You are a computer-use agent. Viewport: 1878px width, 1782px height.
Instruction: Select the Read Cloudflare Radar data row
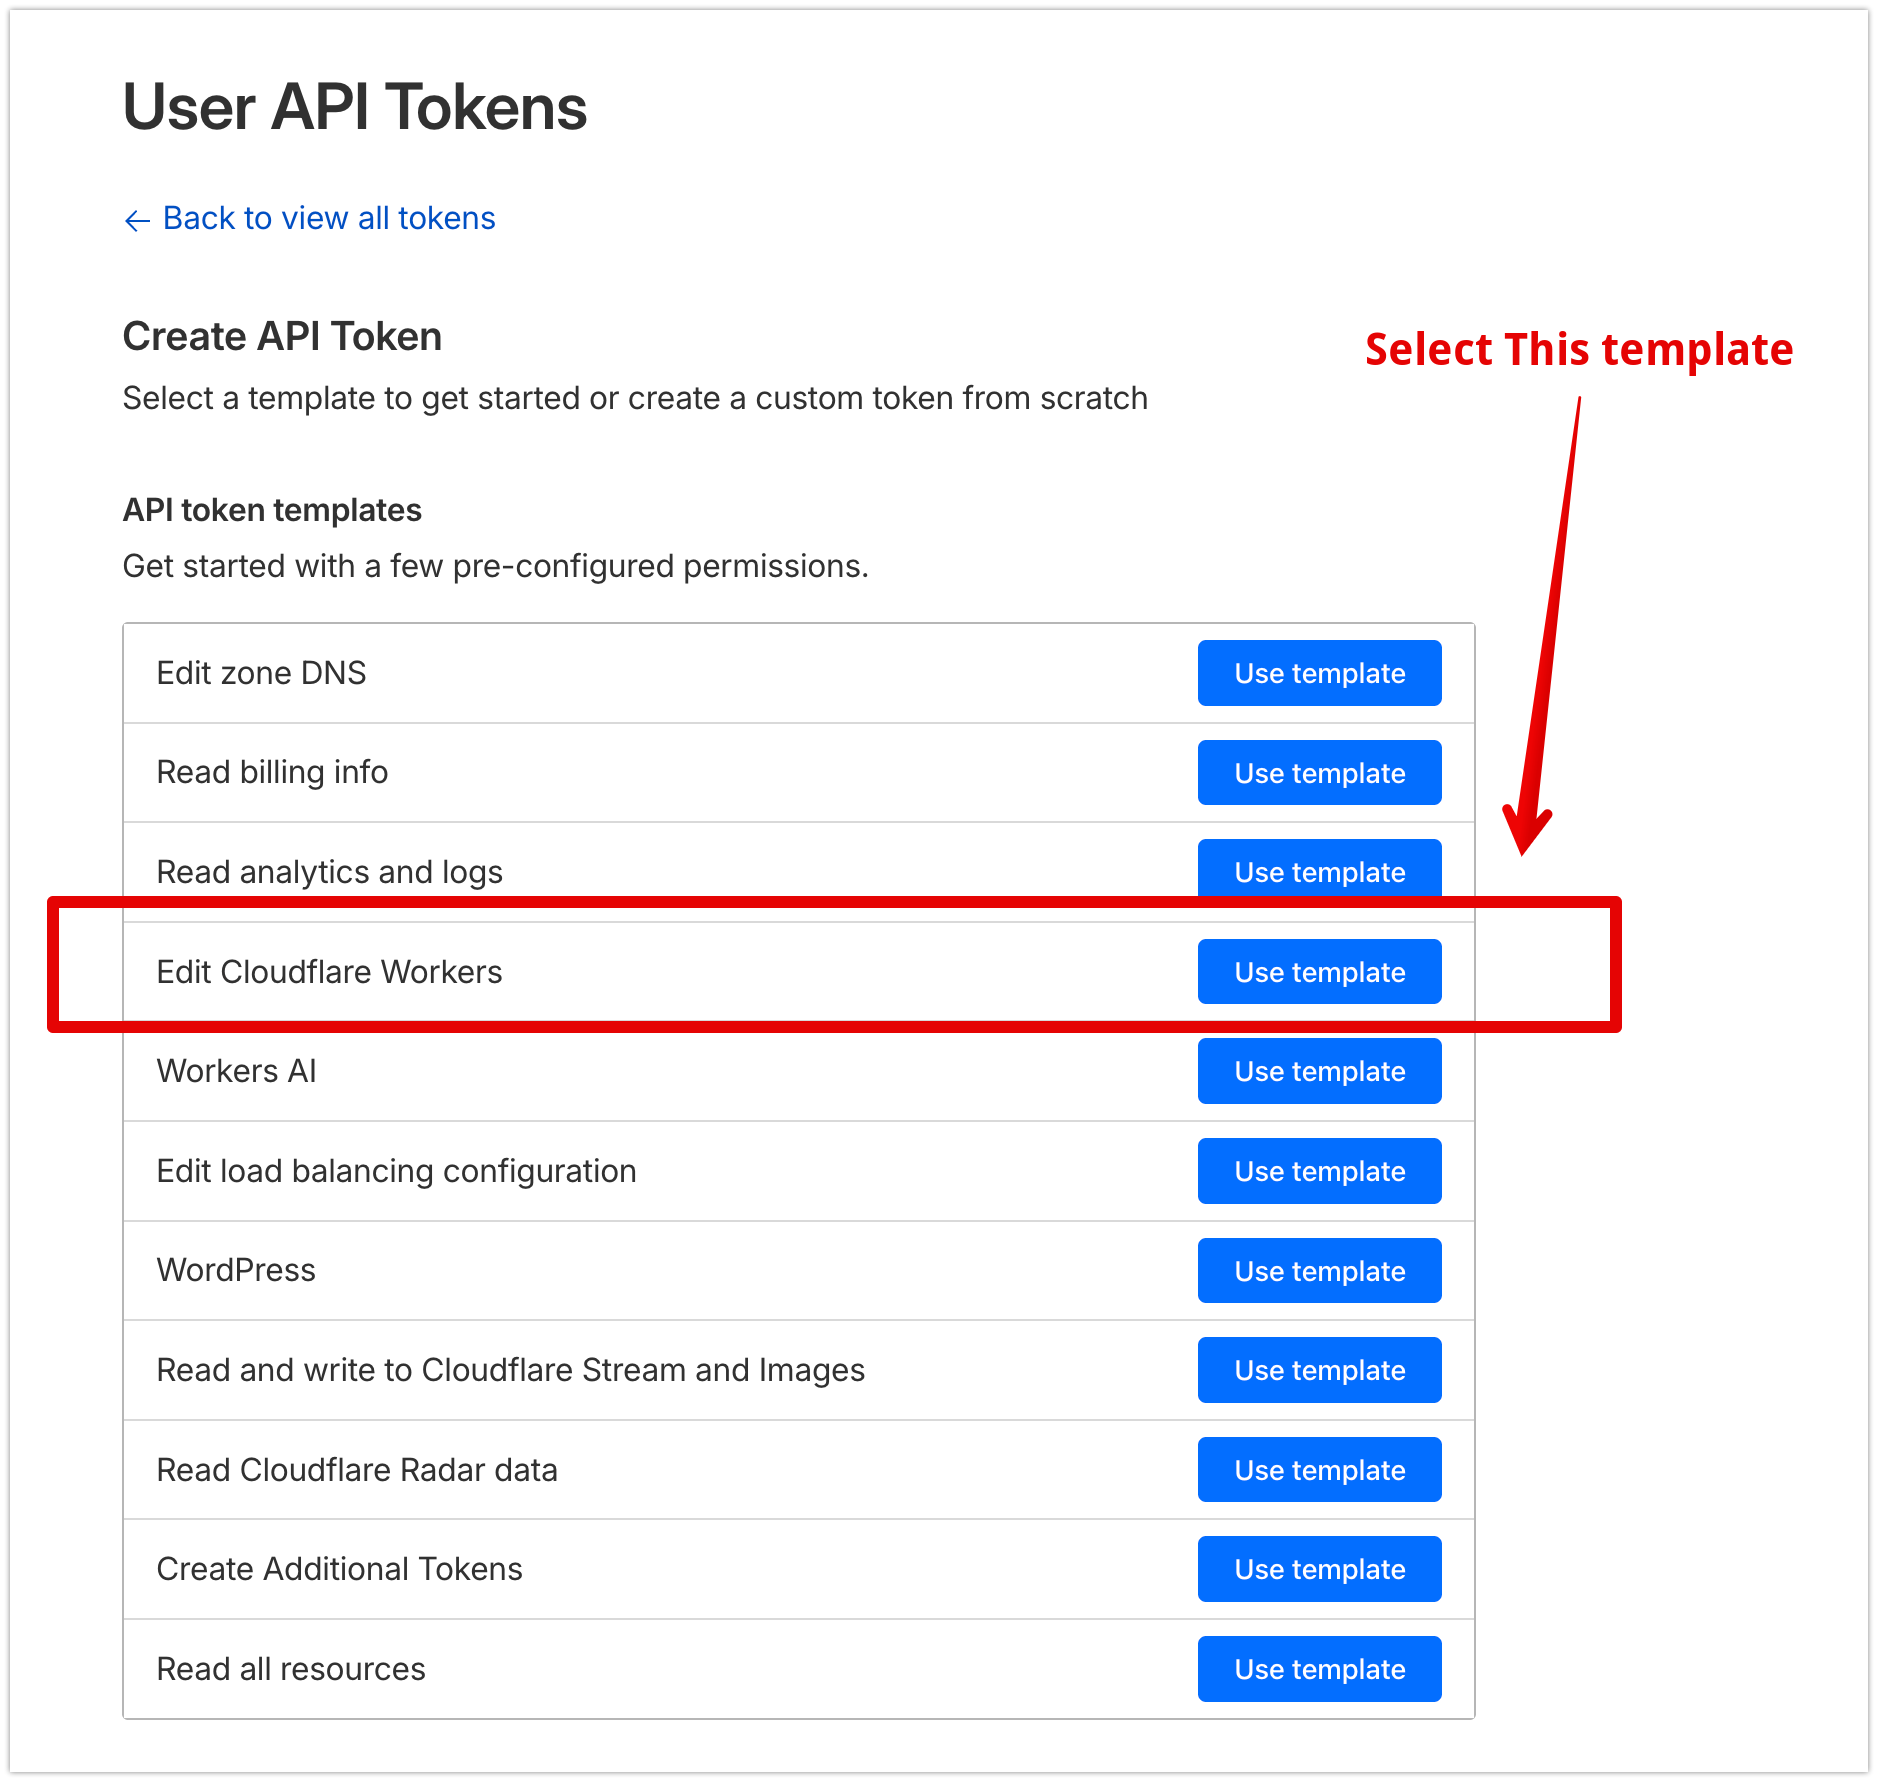coord(356,1469)
